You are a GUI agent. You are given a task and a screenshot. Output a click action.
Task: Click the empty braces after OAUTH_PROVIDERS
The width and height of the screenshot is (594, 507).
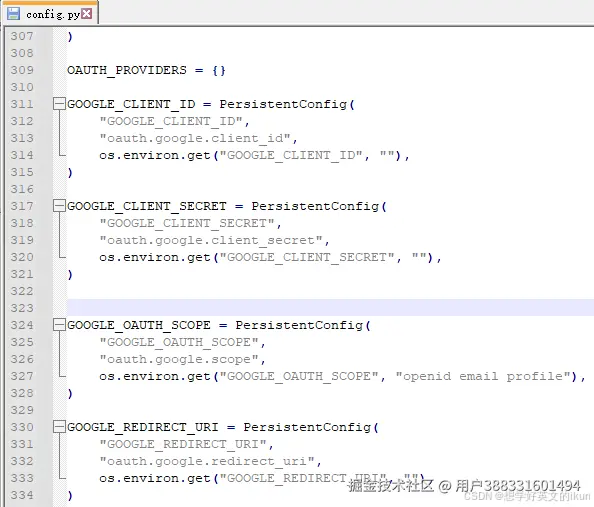(219, 70)
